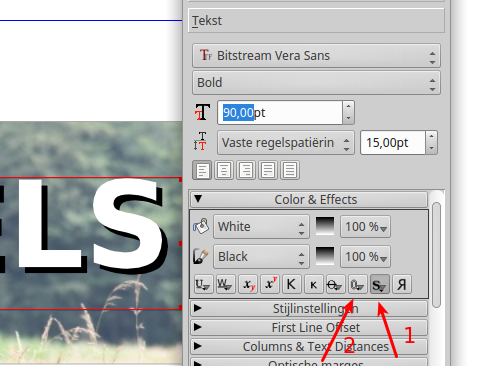Screen dimensions: 478x366
Task: Toggle strikethrough text effect
Action: [335, 284]
